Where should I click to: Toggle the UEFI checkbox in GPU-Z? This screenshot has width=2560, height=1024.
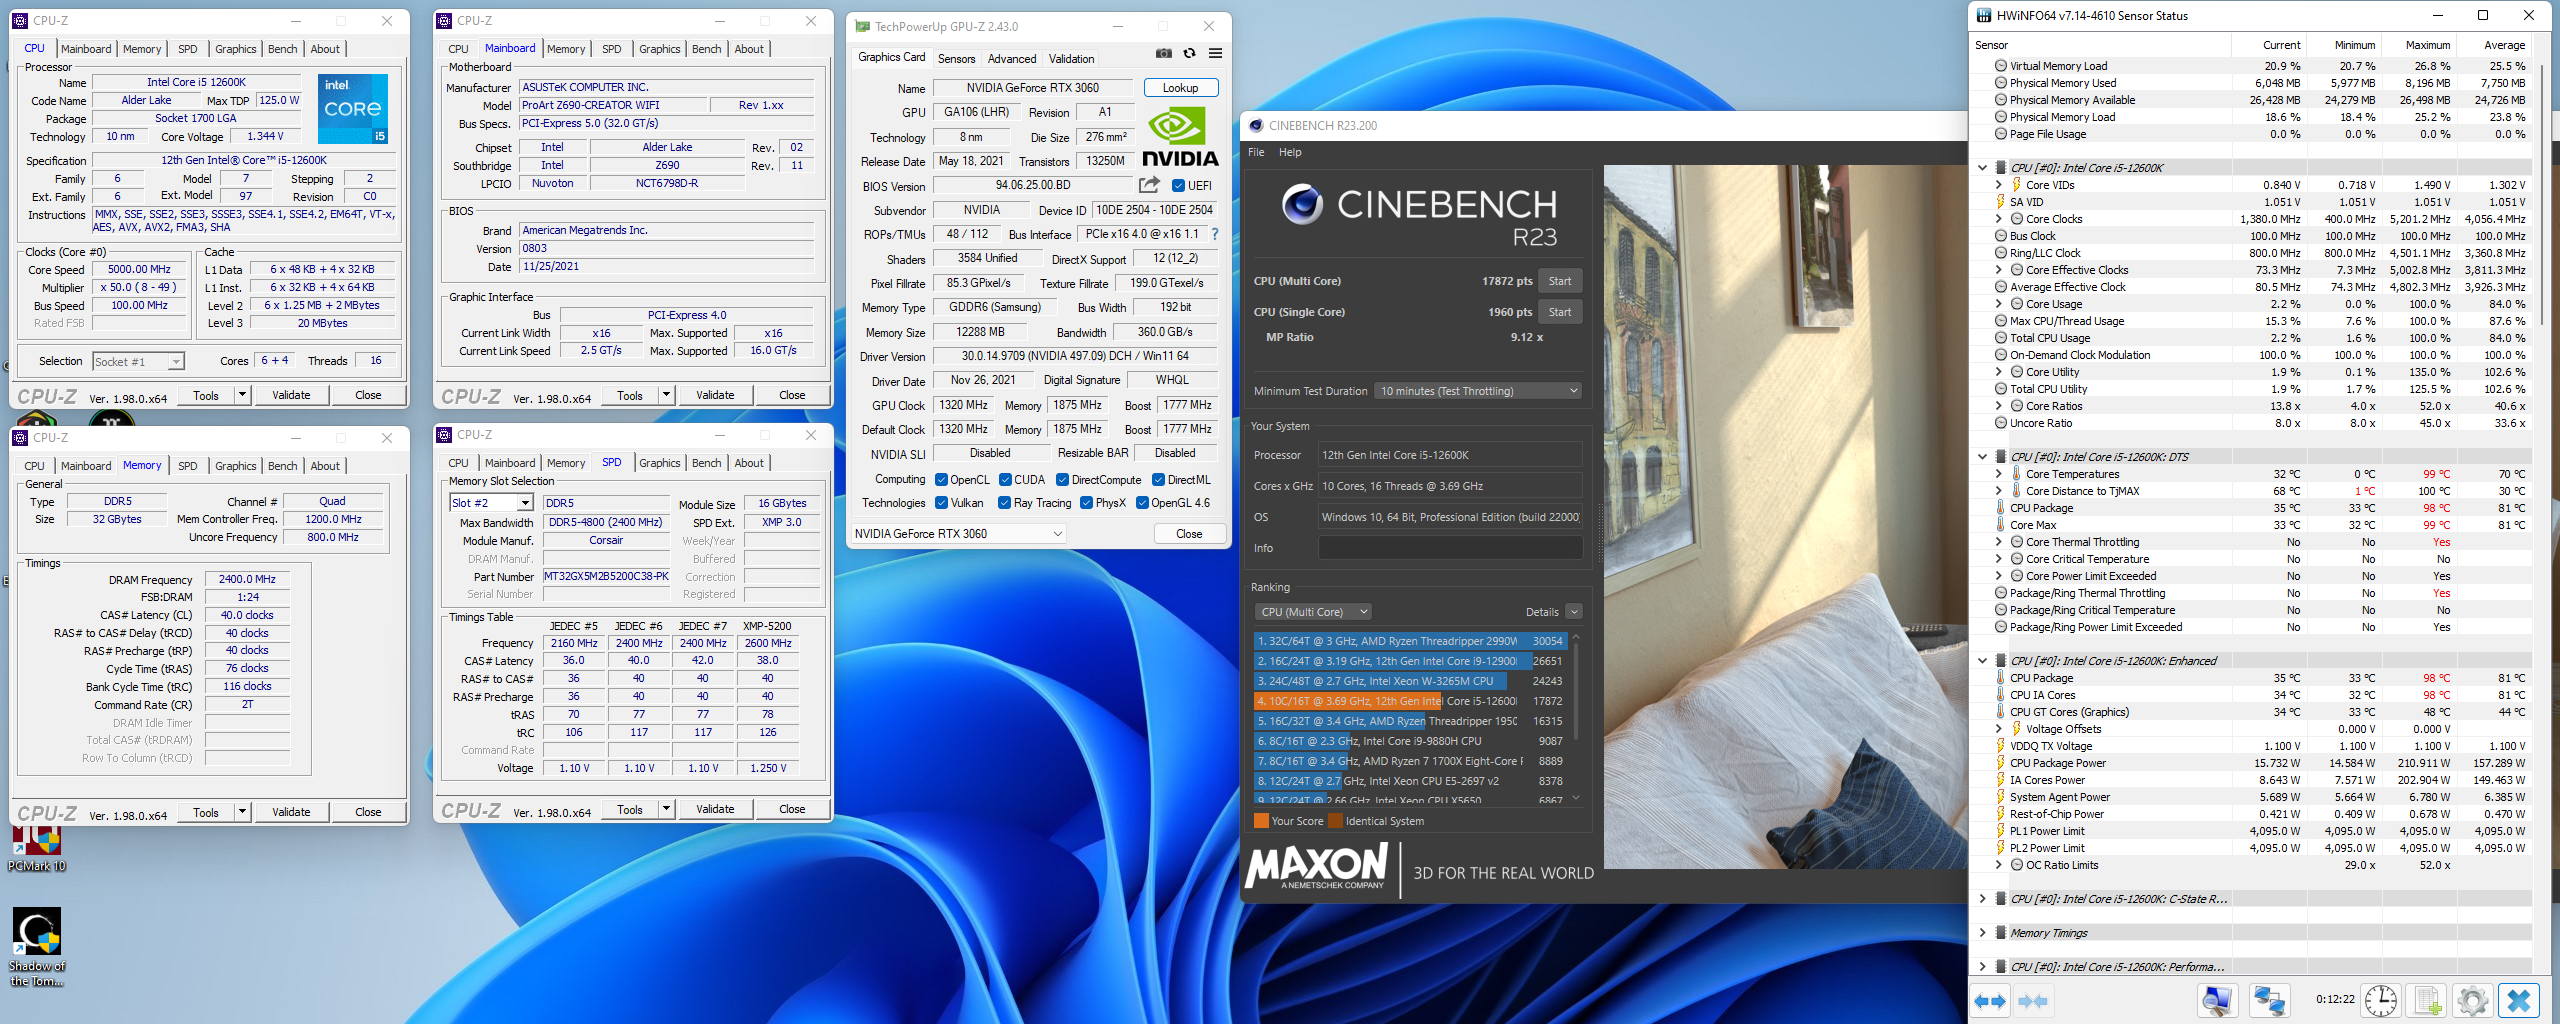tap(1178, 186)
